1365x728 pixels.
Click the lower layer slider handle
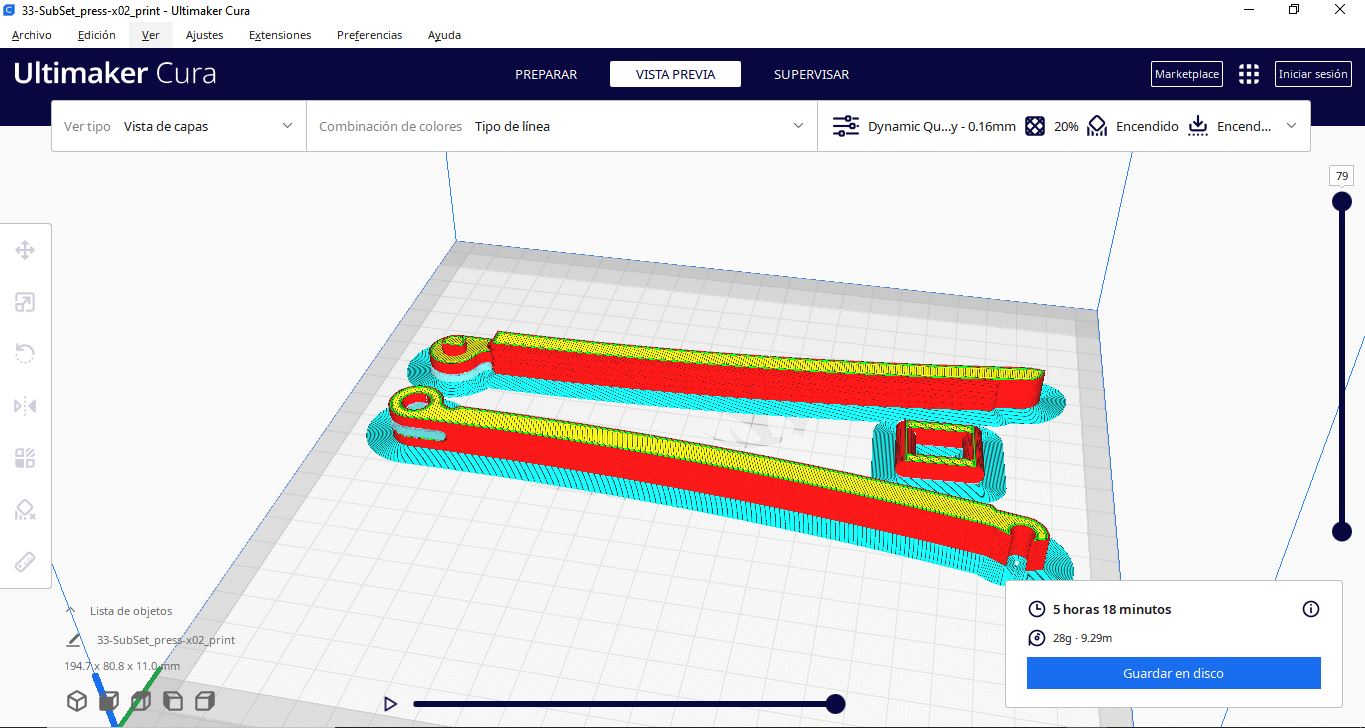pyautogui.click(x=1341, y=531)
